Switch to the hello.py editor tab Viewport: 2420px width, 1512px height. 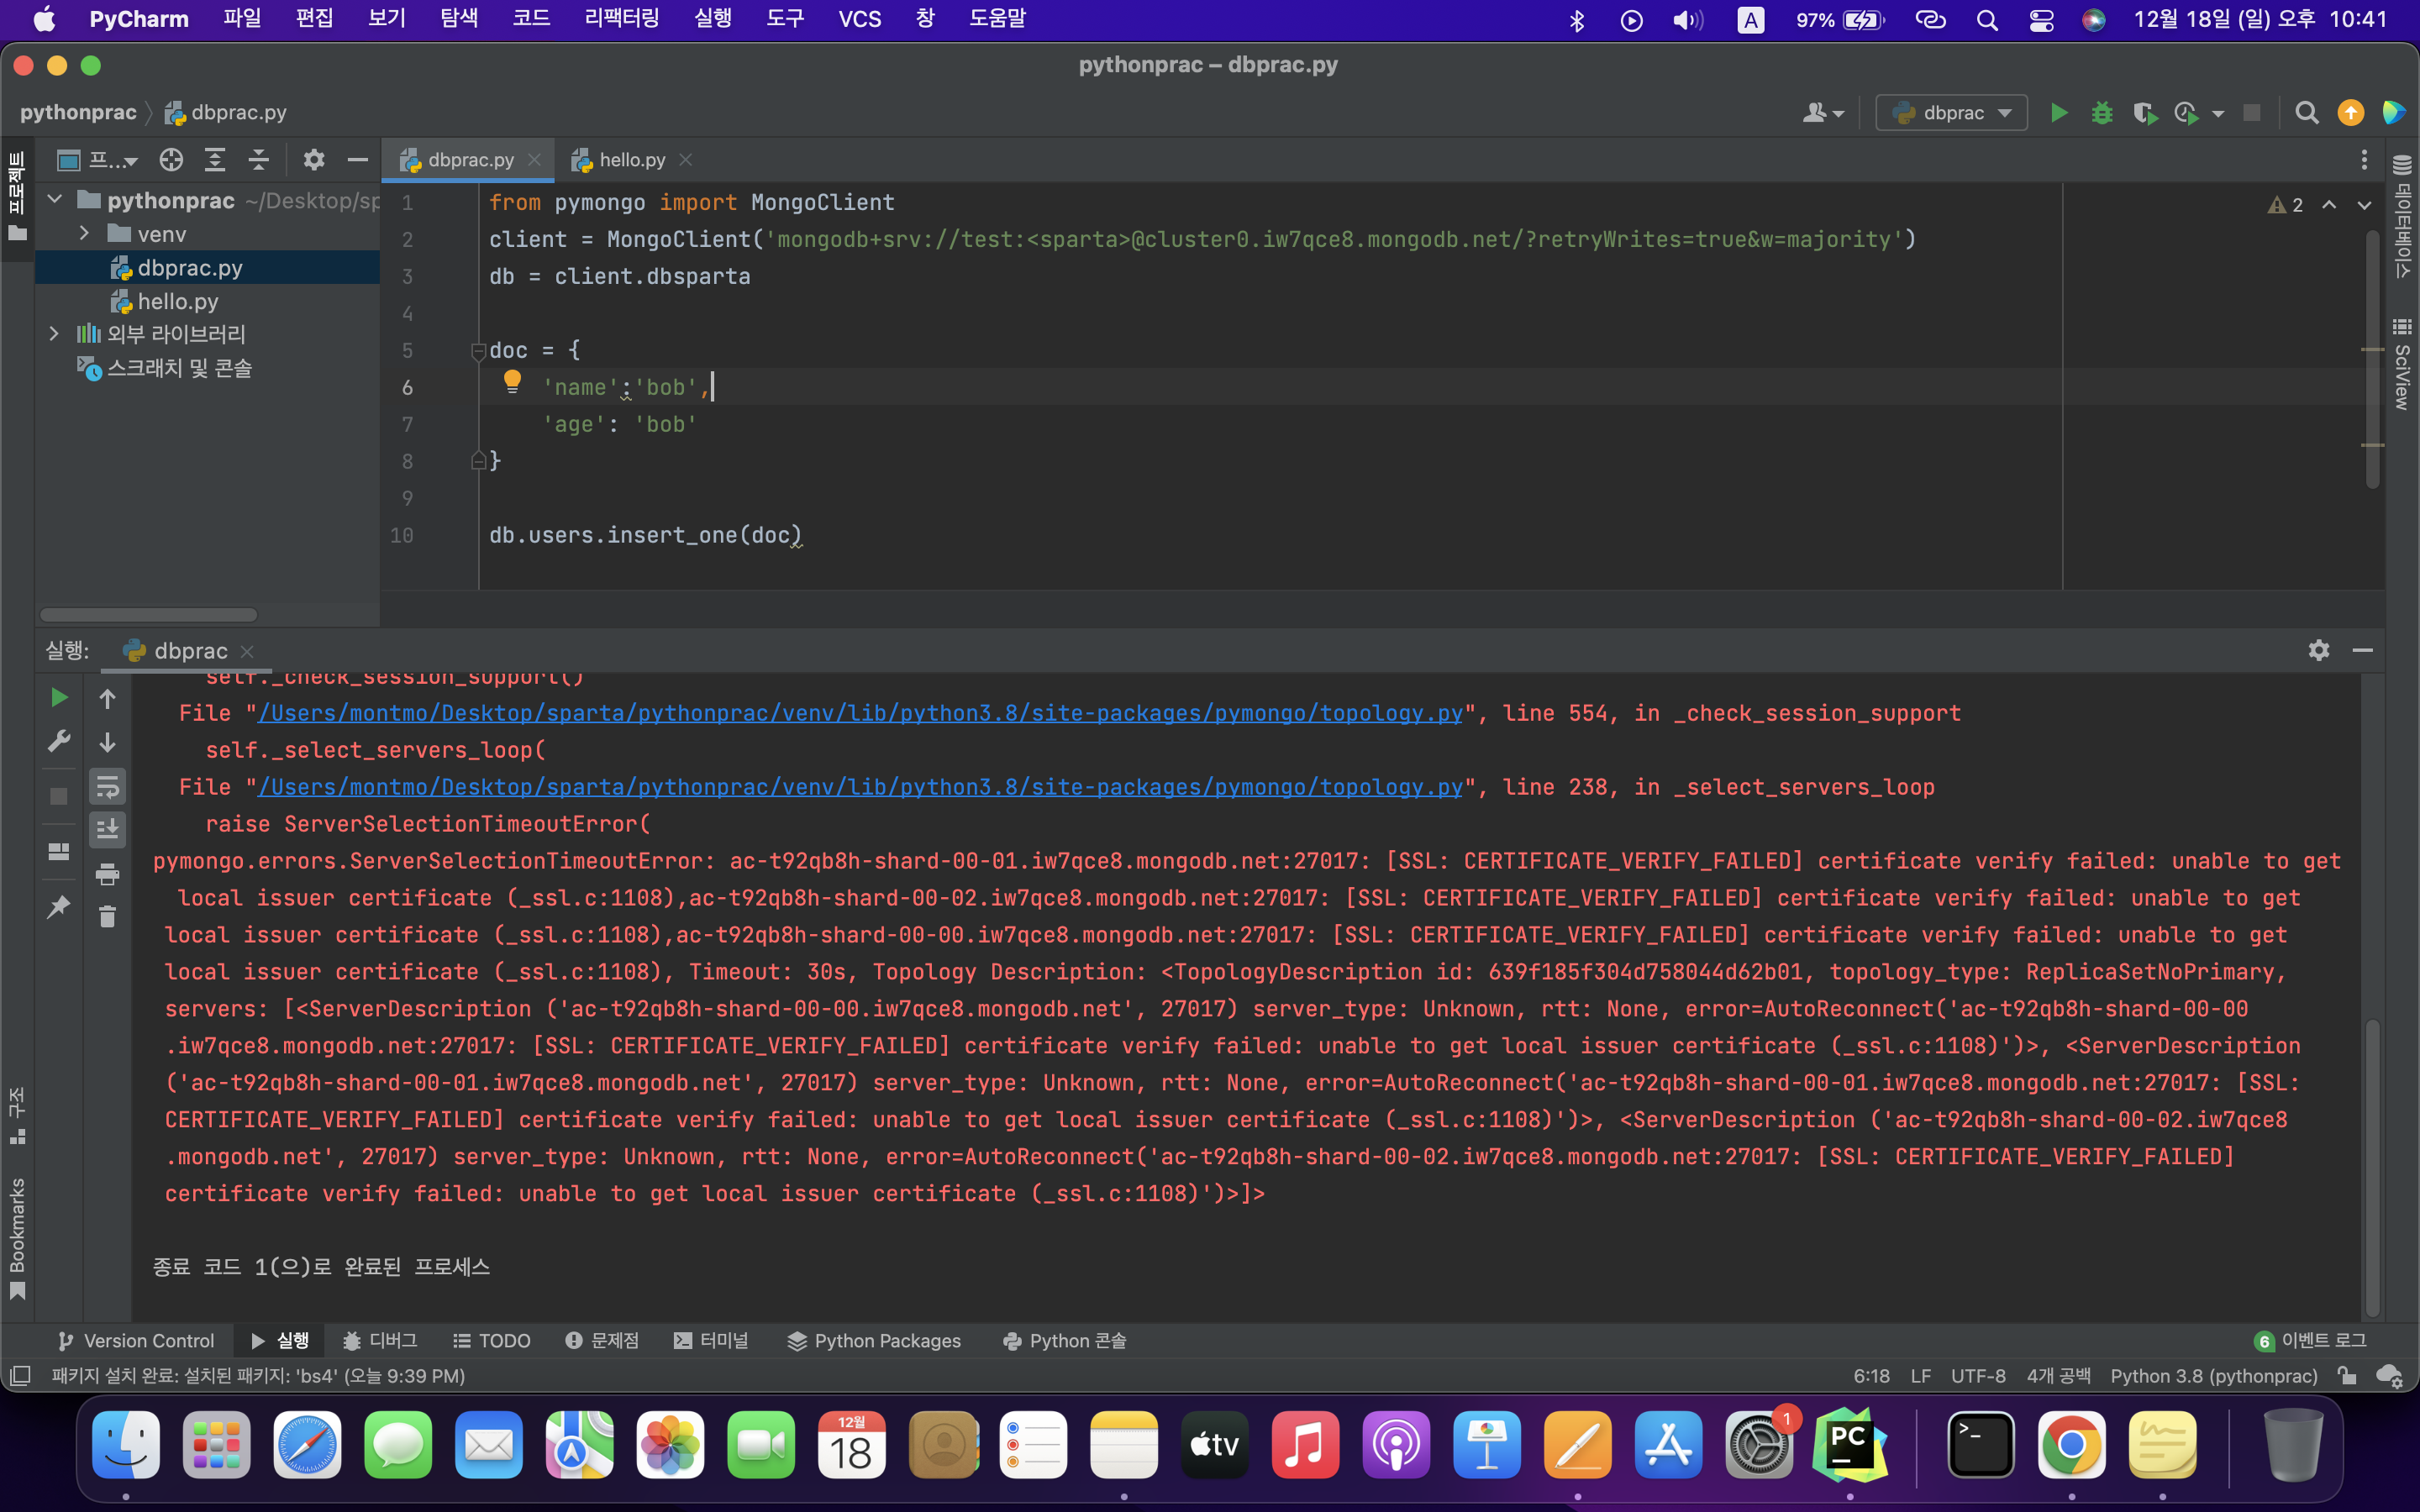click(x=631, y=160)
